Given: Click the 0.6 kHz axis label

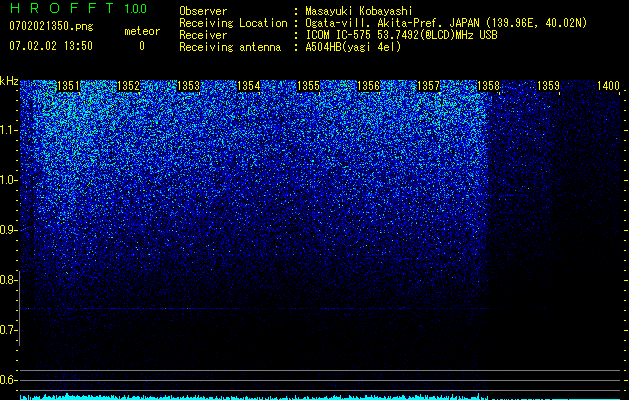Looking at the screenshot, I should 8,380.
